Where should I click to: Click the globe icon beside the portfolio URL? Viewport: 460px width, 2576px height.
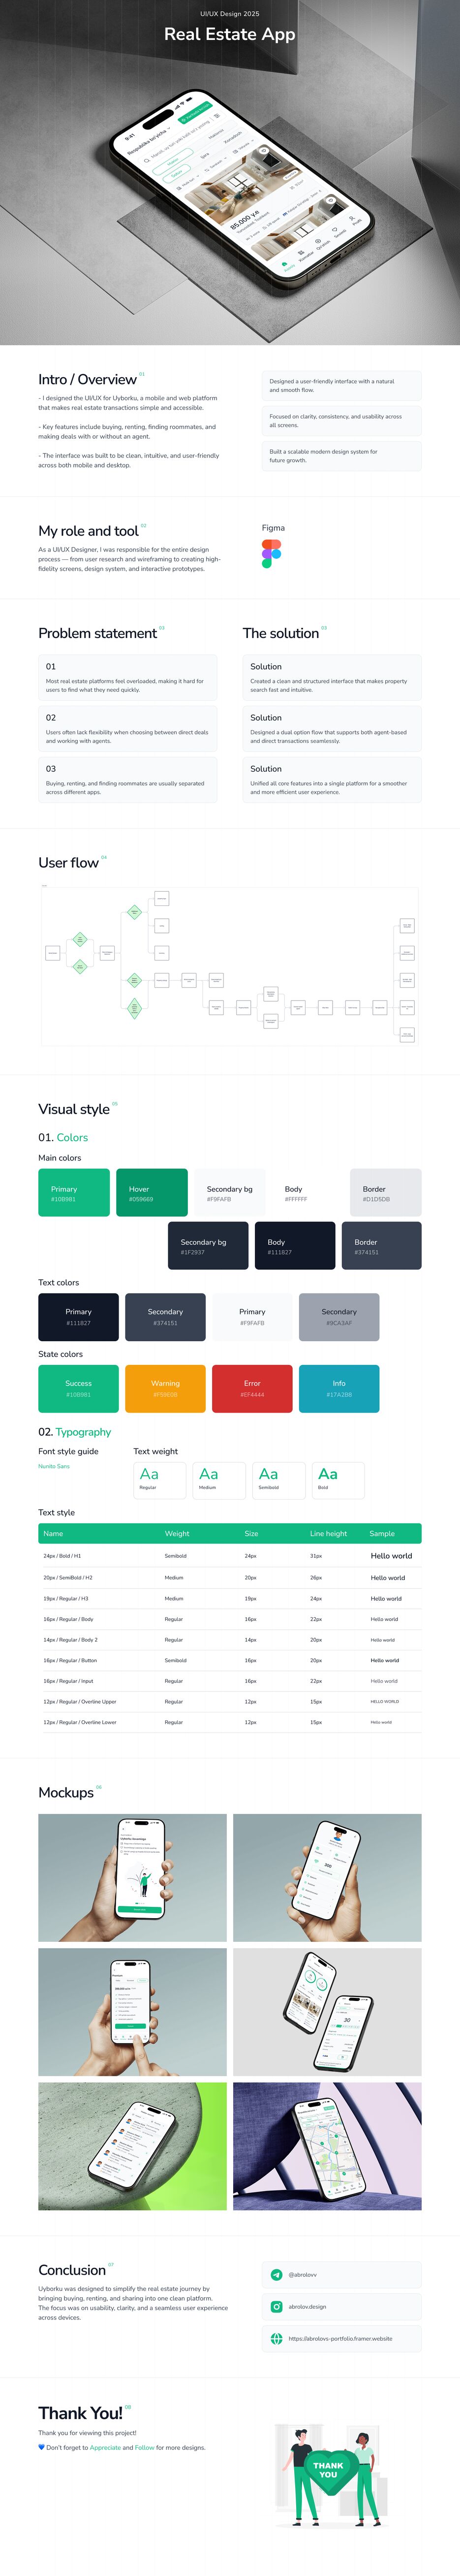tap(277, 2338)
